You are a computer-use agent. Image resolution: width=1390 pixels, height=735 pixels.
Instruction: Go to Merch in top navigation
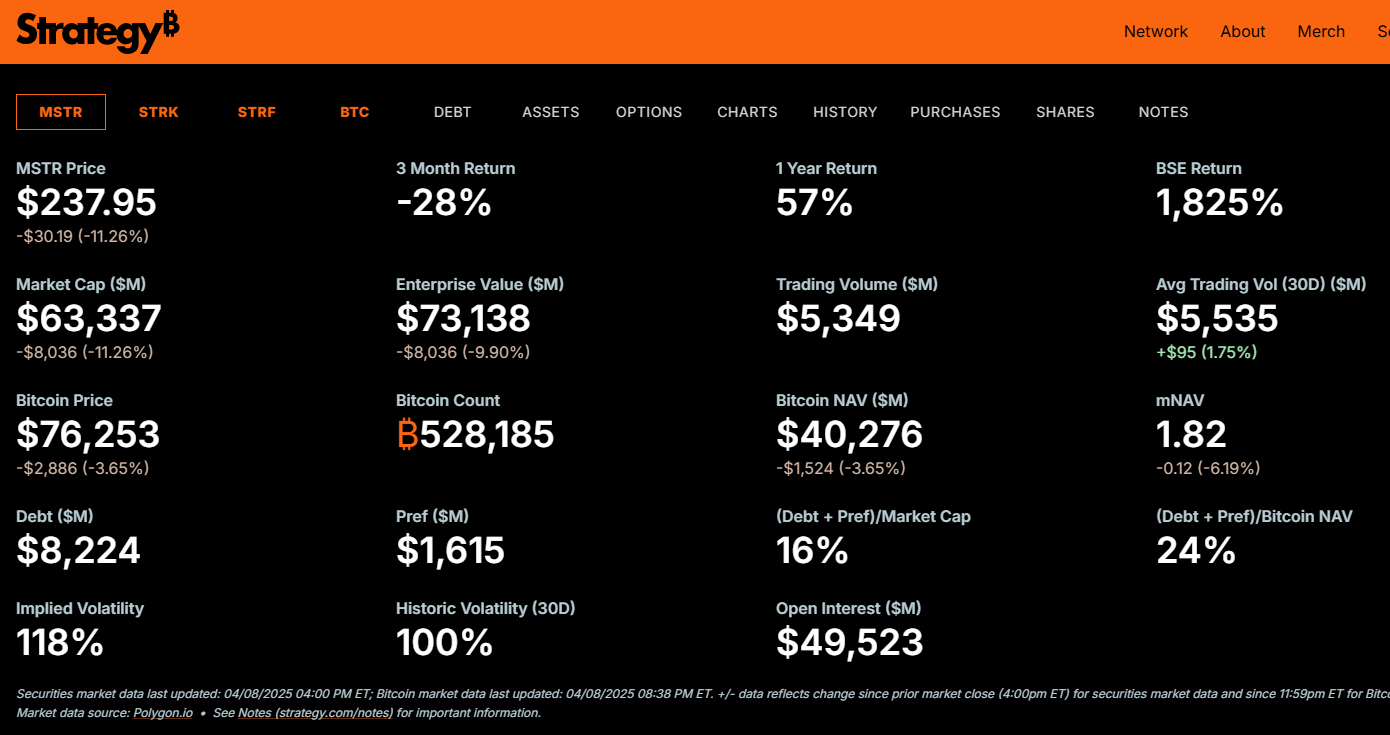click(1321, 32)
